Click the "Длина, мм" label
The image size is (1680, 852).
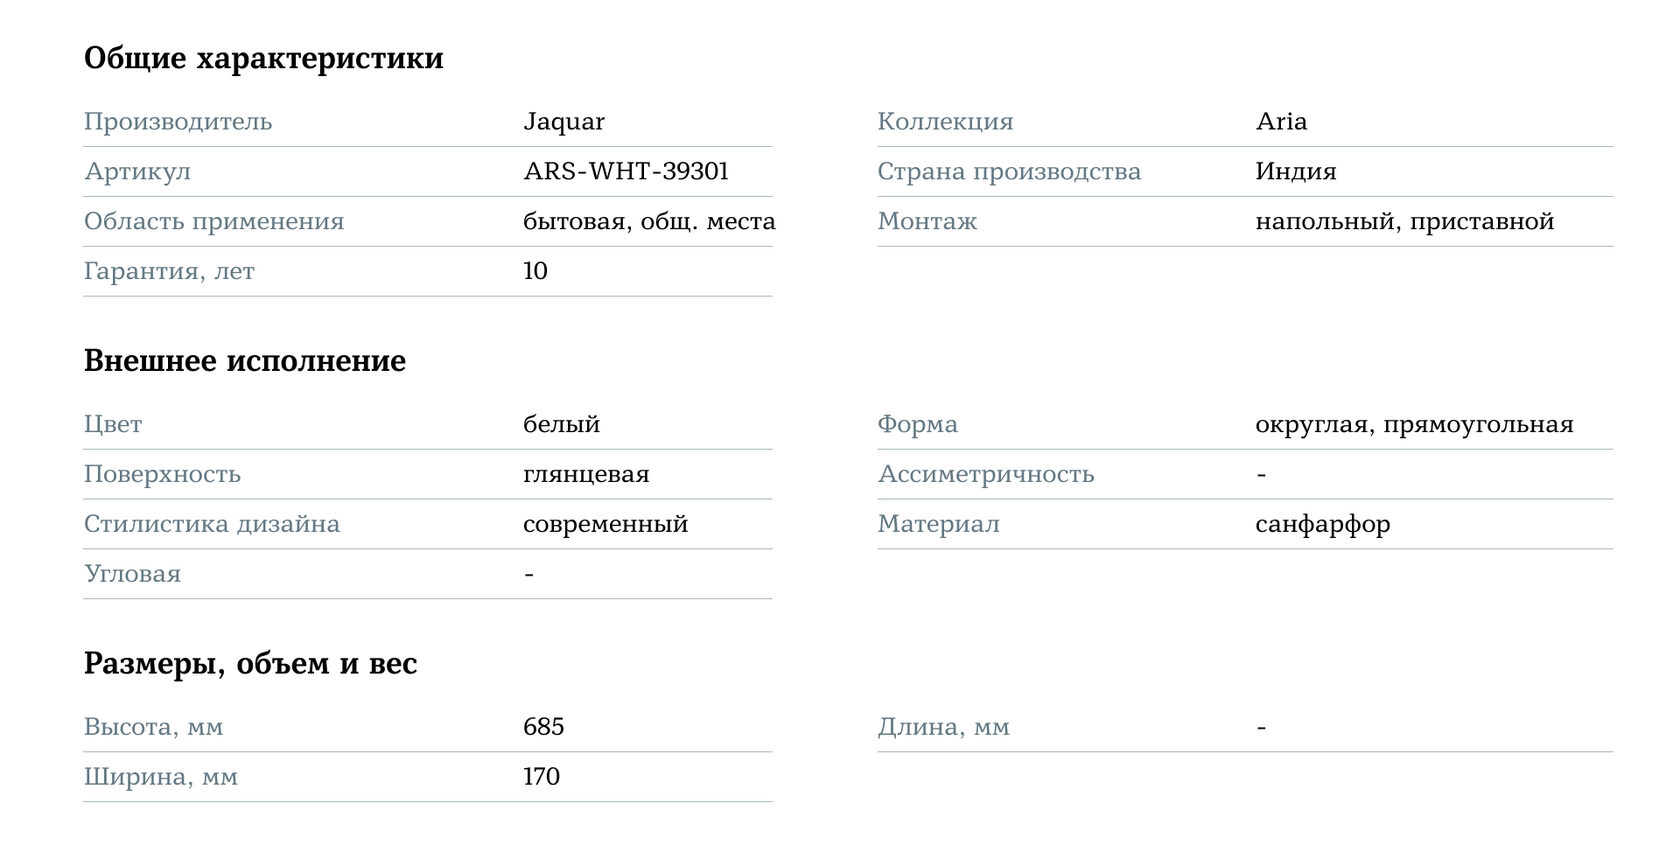tap(943, 727)
